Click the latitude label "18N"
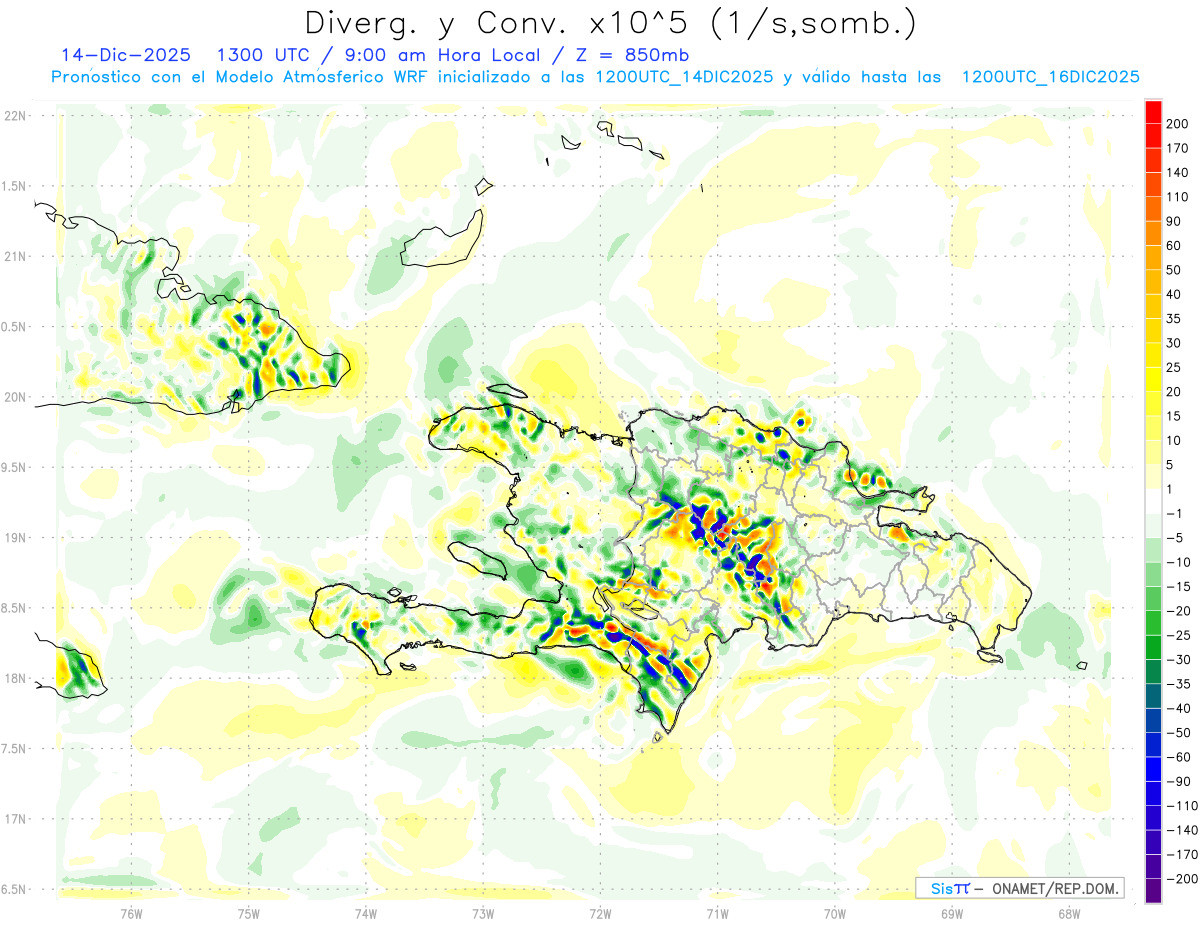Viewport: 1200px width, 927px height. pos(15,678)
